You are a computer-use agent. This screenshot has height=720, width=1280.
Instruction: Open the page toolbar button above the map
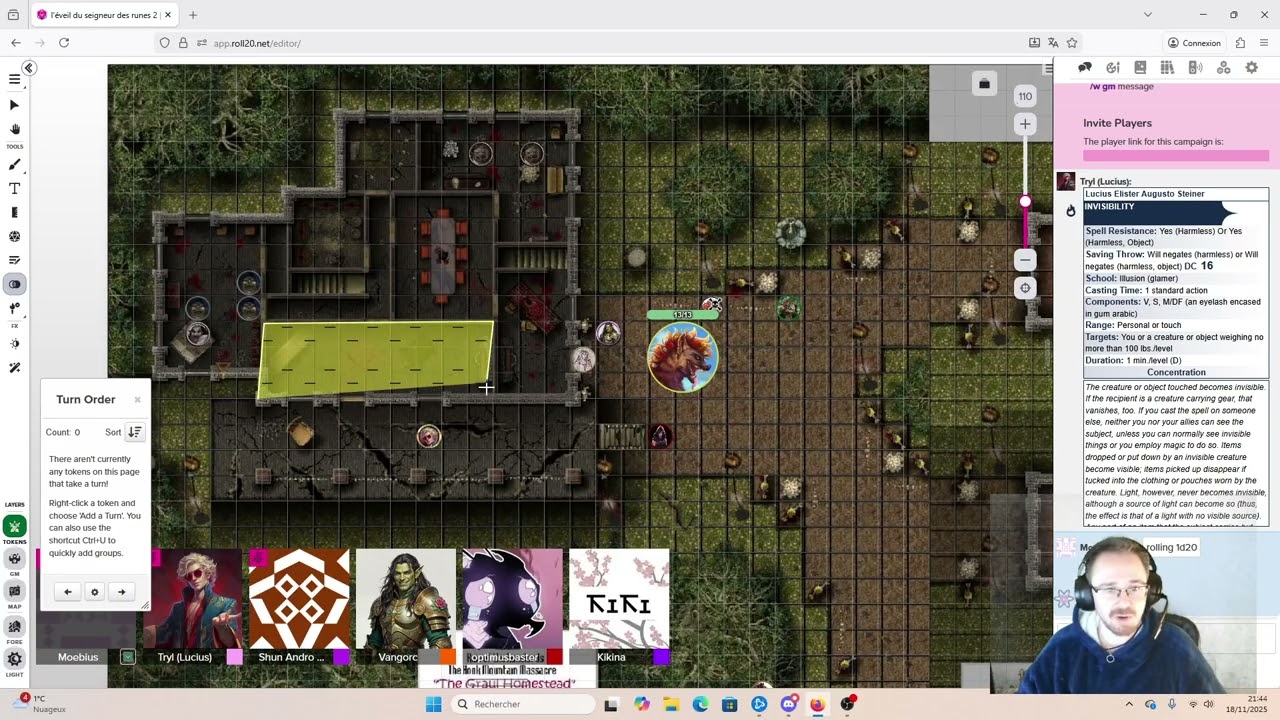tap(984, 84)
